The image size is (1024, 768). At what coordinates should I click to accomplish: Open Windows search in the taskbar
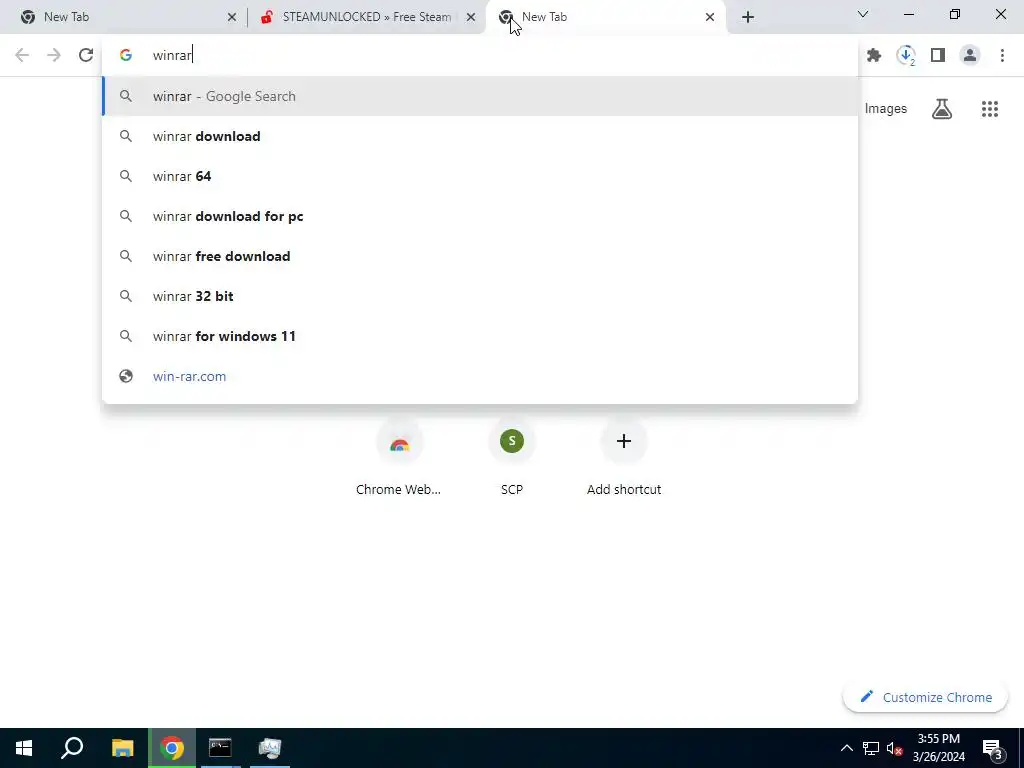tap(72, 748)
